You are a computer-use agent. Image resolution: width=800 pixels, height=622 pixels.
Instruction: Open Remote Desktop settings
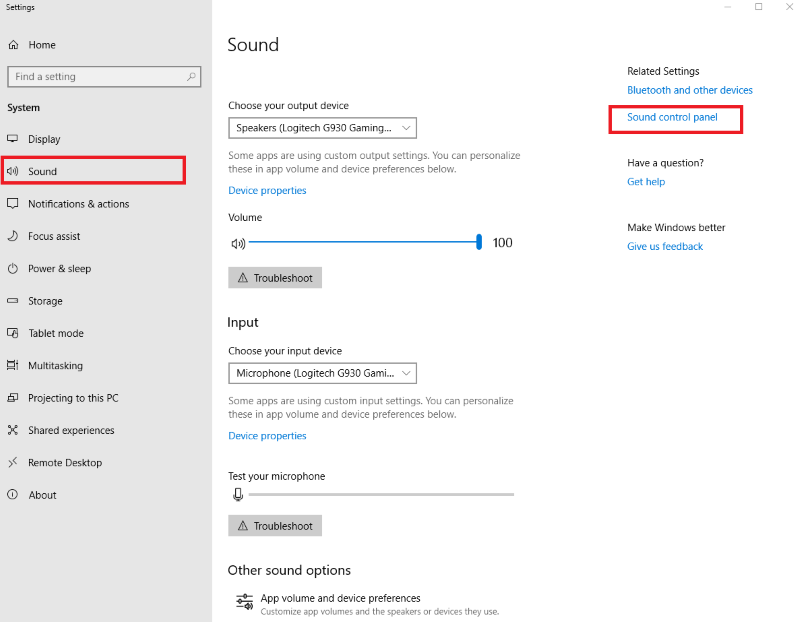65,462
